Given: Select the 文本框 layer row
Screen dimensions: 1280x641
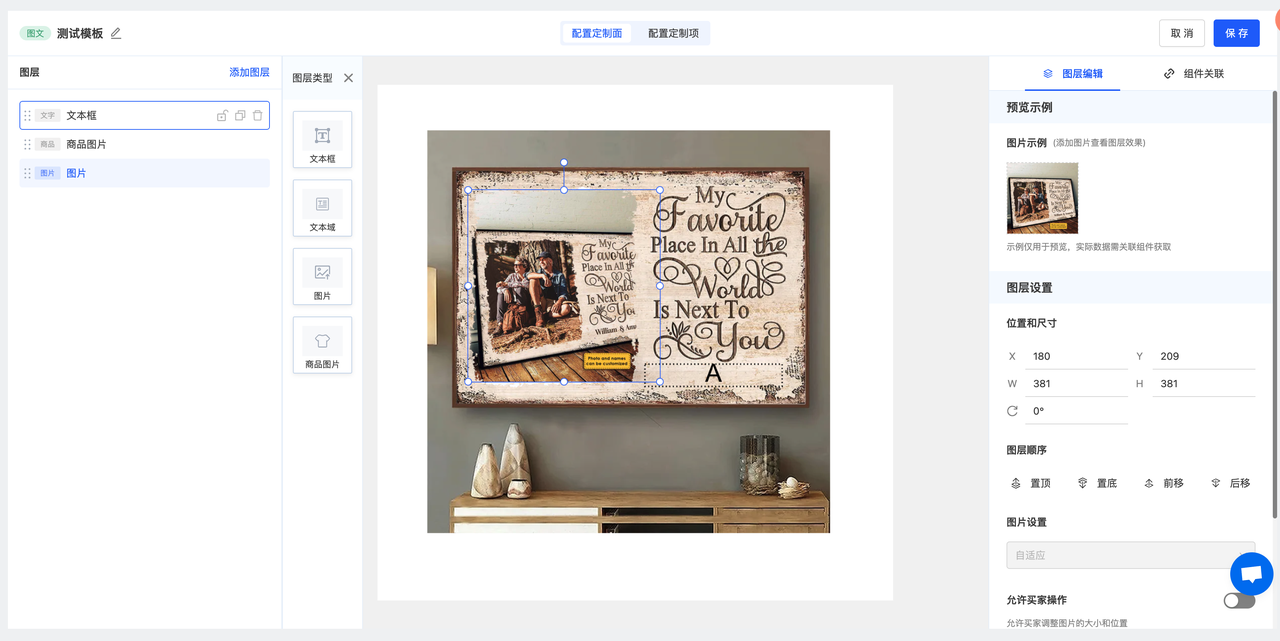Looking at the screenshot, I should tap(144, 116).
